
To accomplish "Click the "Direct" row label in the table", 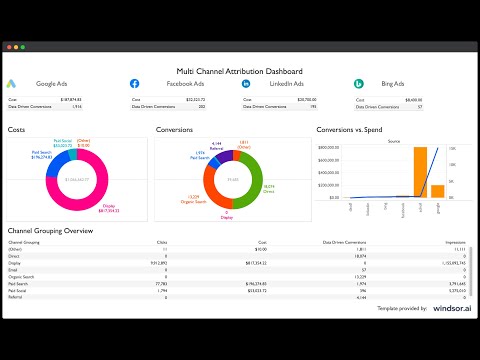I will tap(14, 256).
